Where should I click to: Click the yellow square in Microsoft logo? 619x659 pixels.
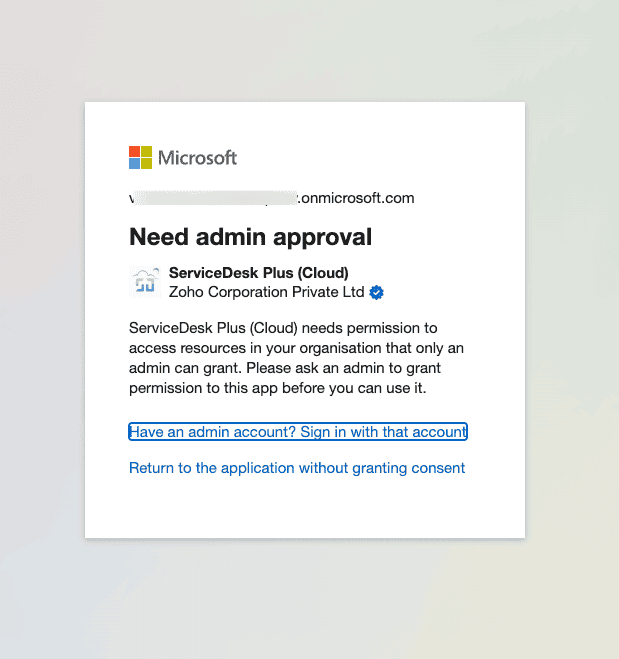click(146, 163)
